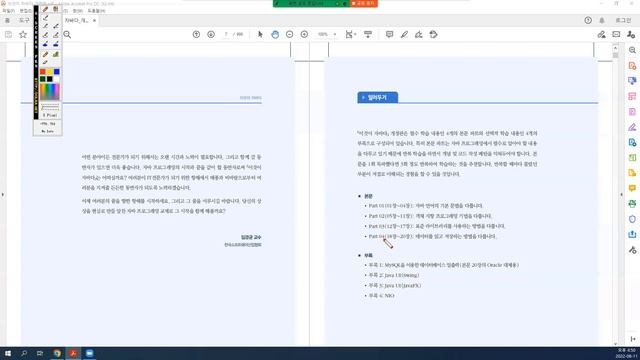Bookmark with the star icon
This screenshot has width=640, height=360.
pyautogui.click(x=23, y=35)
